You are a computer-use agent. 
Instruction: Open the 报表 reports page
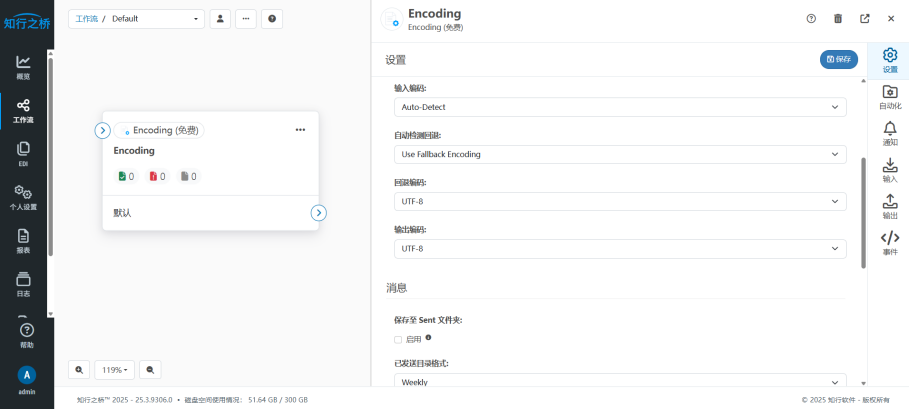click(x=23, y=240)
